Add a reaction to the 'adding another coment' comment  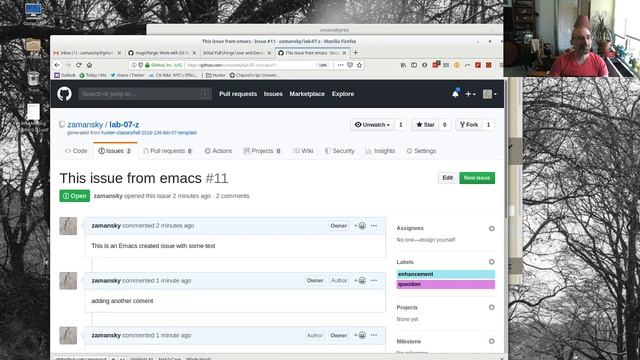coord(360,280)
